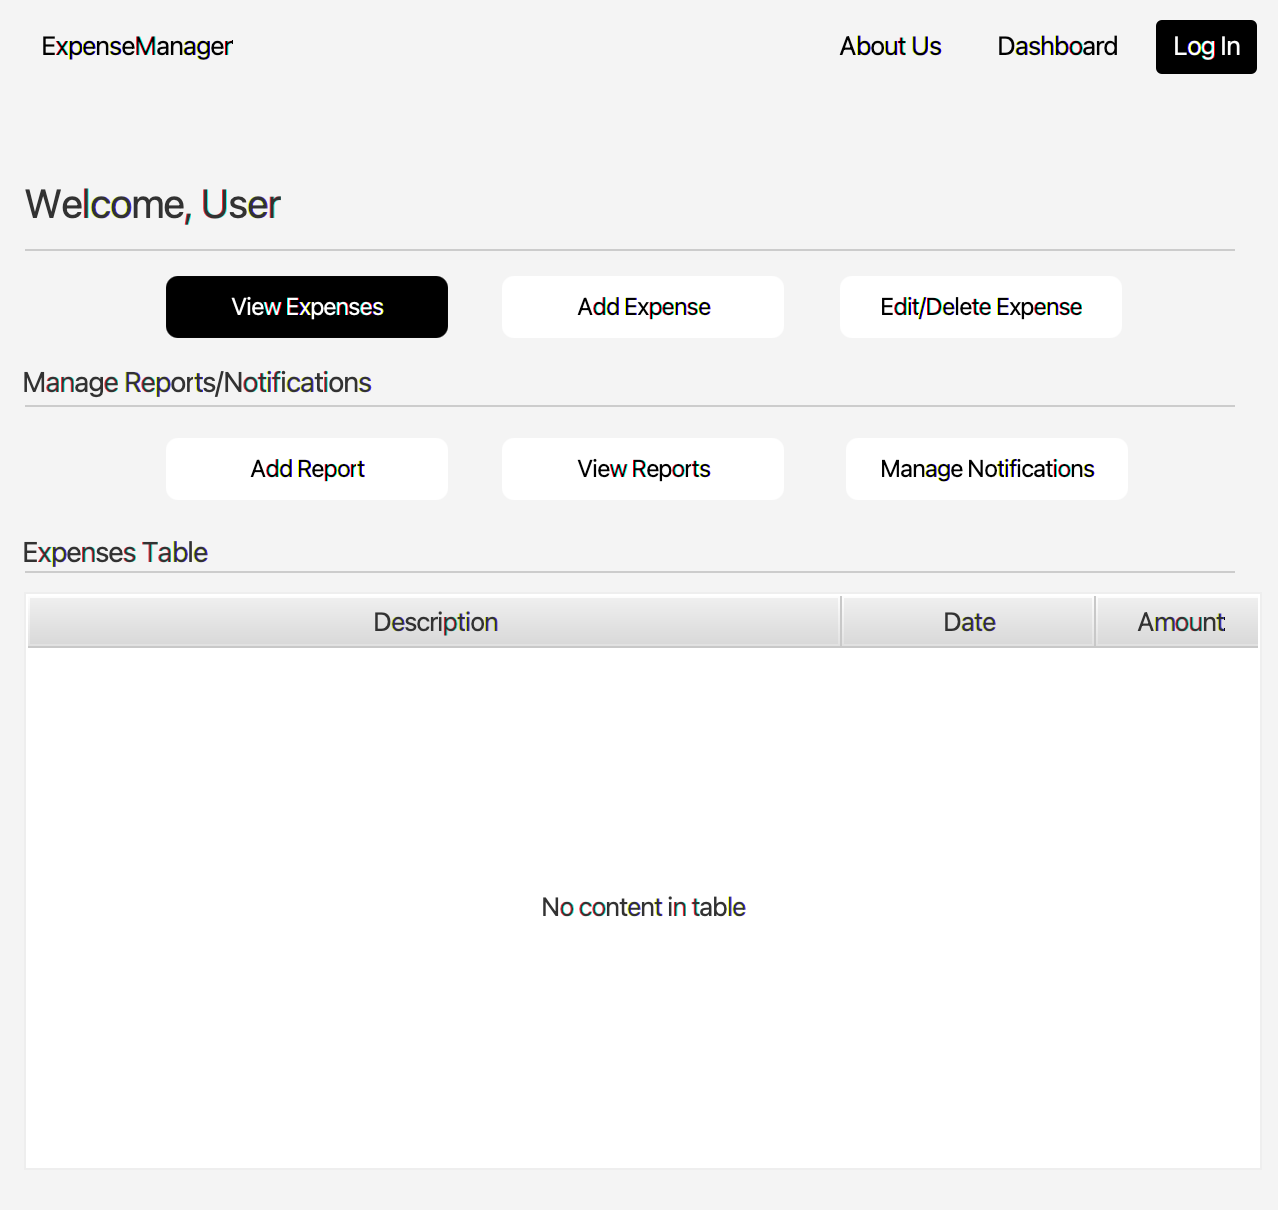Sort the table by Amount
This screenshot has height=1210, width=1278.
(1180, 621)
